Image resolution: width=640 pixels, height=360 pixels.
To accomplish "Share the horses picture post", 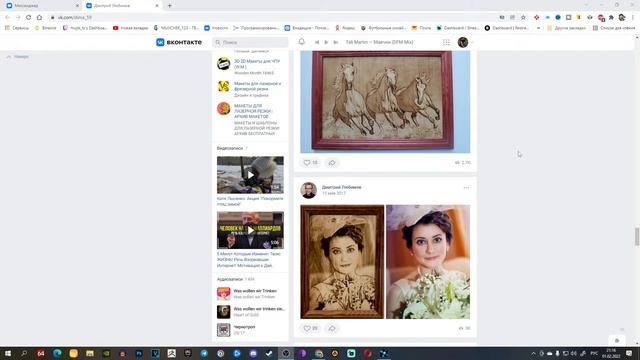I will point(332,162).
